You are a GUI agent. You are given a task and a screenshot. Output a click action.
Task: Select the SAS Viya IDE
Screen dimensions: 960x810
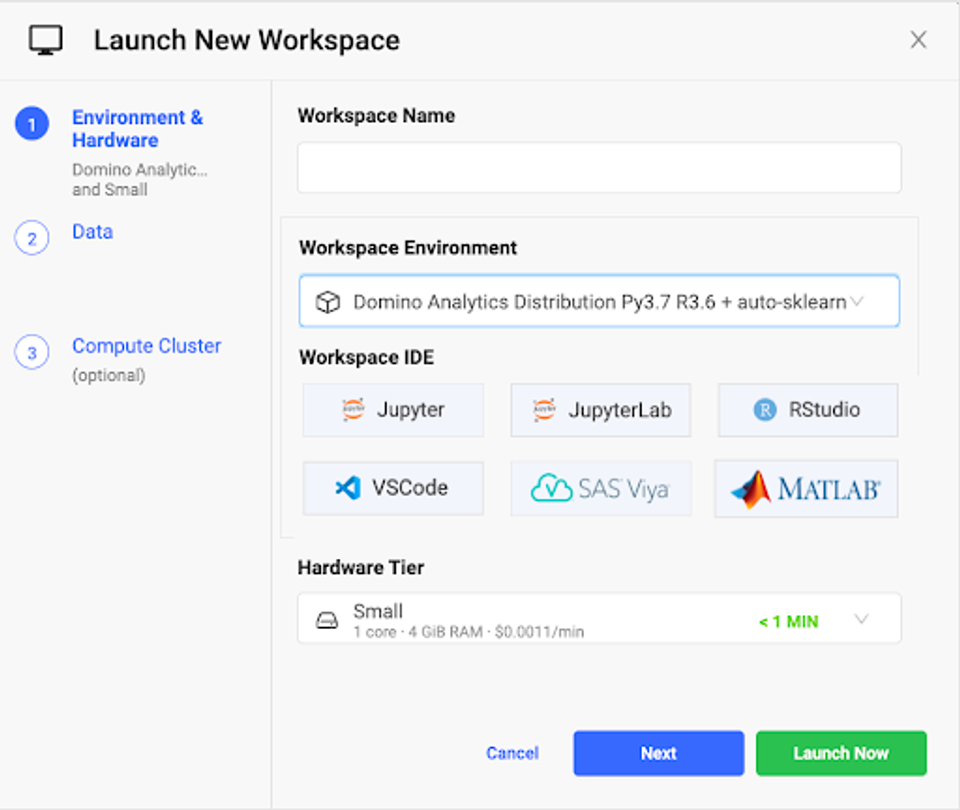601,488
